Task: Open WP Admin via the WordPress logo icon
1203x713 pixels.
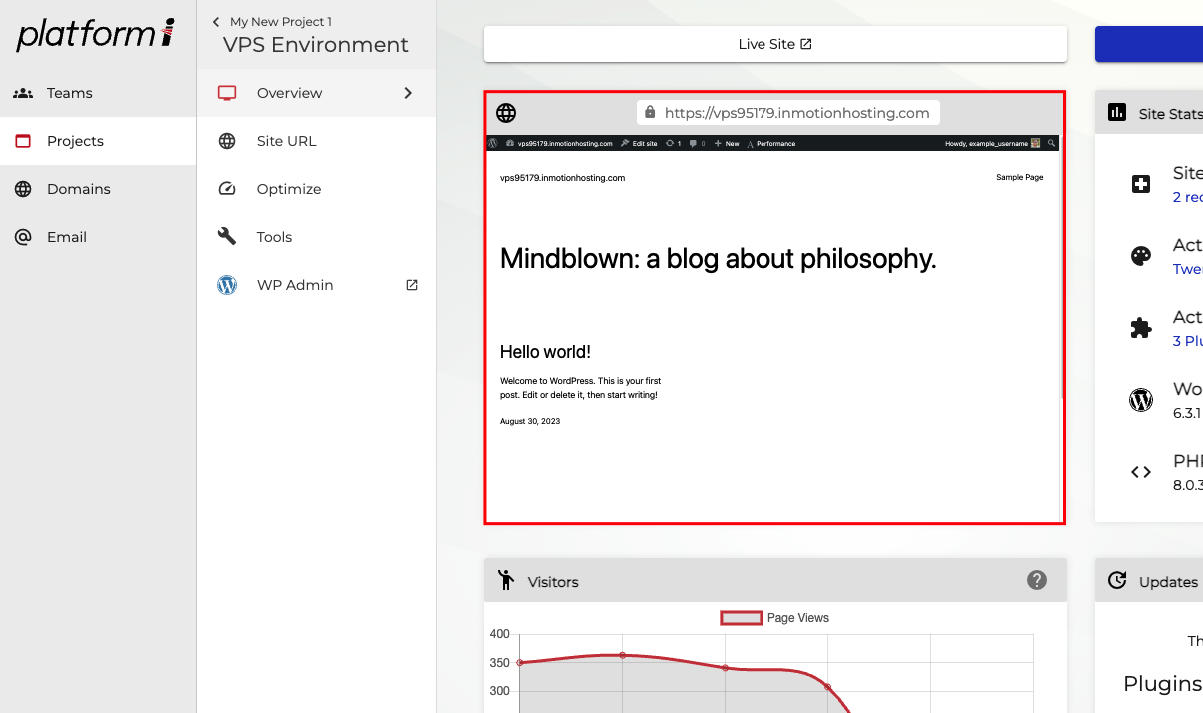Action: pyautogui.click(x=227, y=285)
